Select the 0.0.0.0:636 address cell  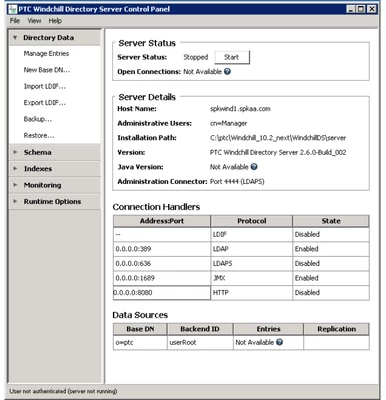click(x=162, y=263)
